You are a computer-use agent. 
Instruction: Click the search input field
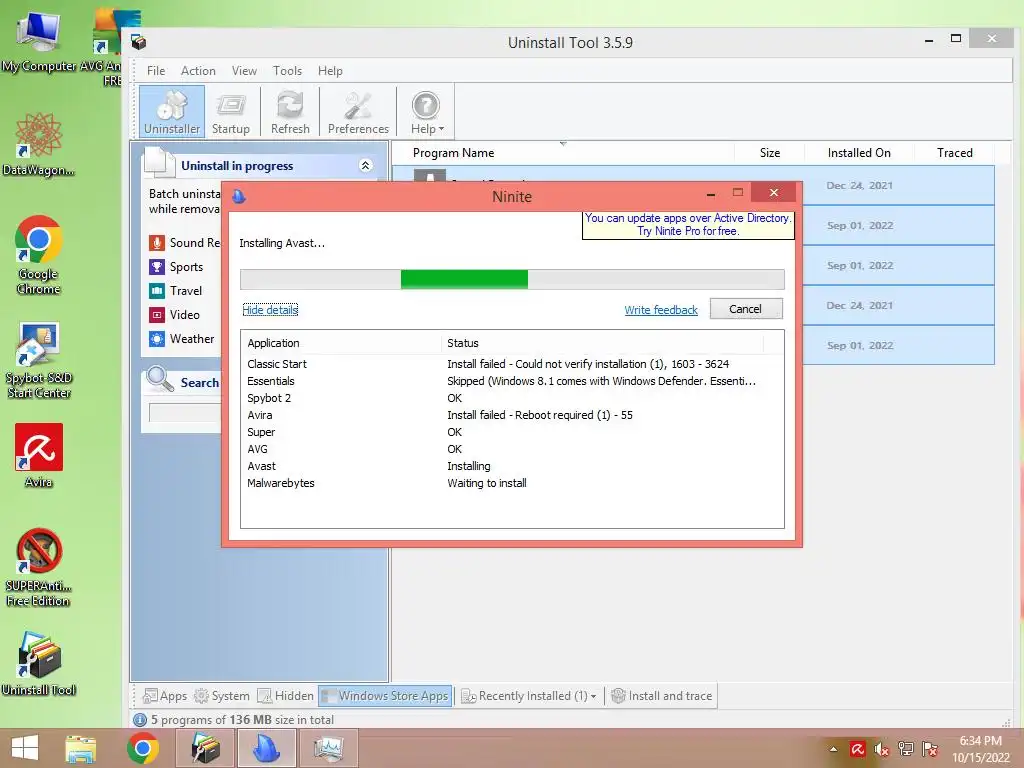point(185,413)
